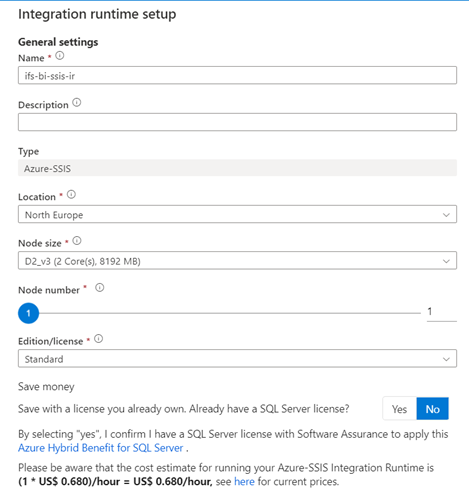Click the chevron arrow in Location field
Viewport: 469px width, 496px height.
[446, 215]
